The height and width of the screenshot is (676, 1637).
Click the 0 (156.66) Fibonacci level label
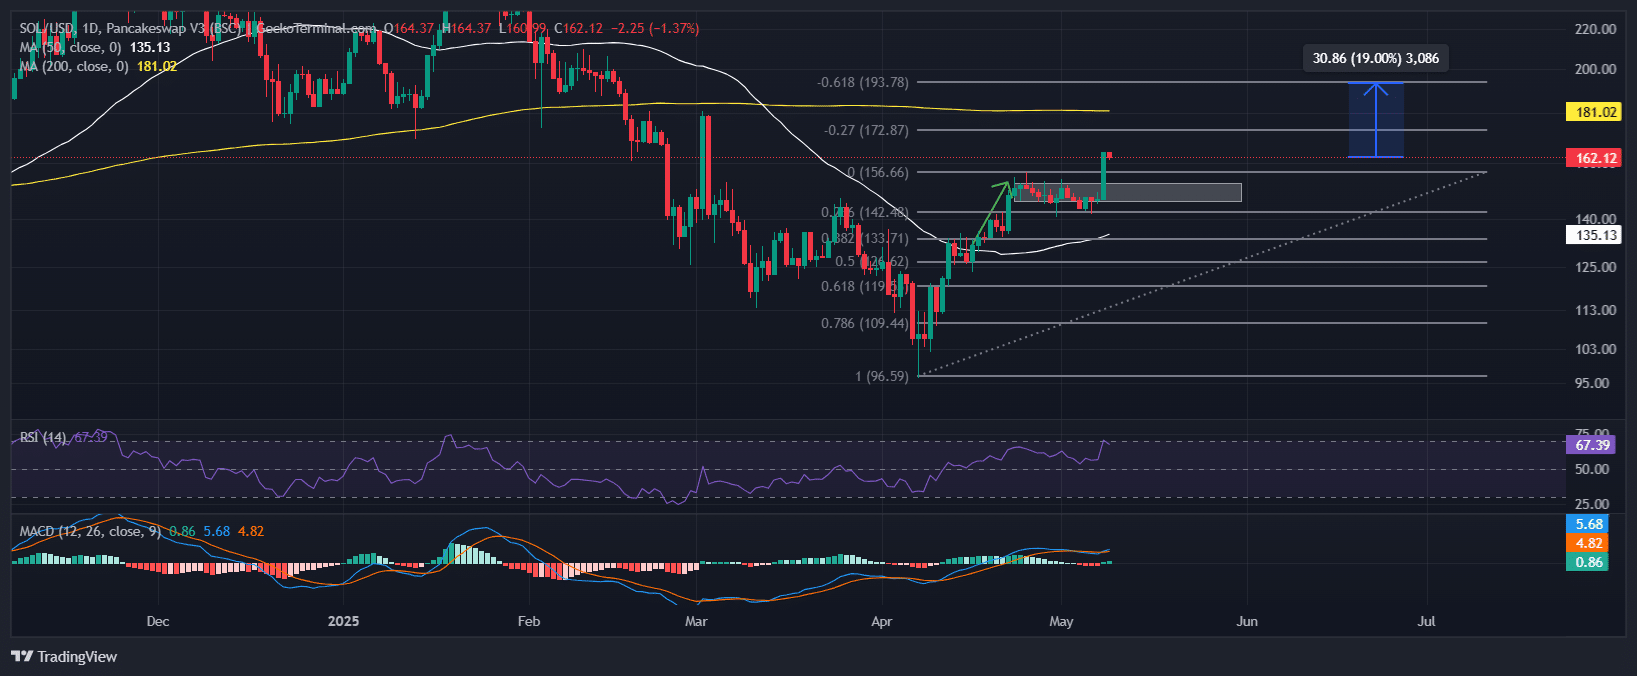tap(878, 172)
